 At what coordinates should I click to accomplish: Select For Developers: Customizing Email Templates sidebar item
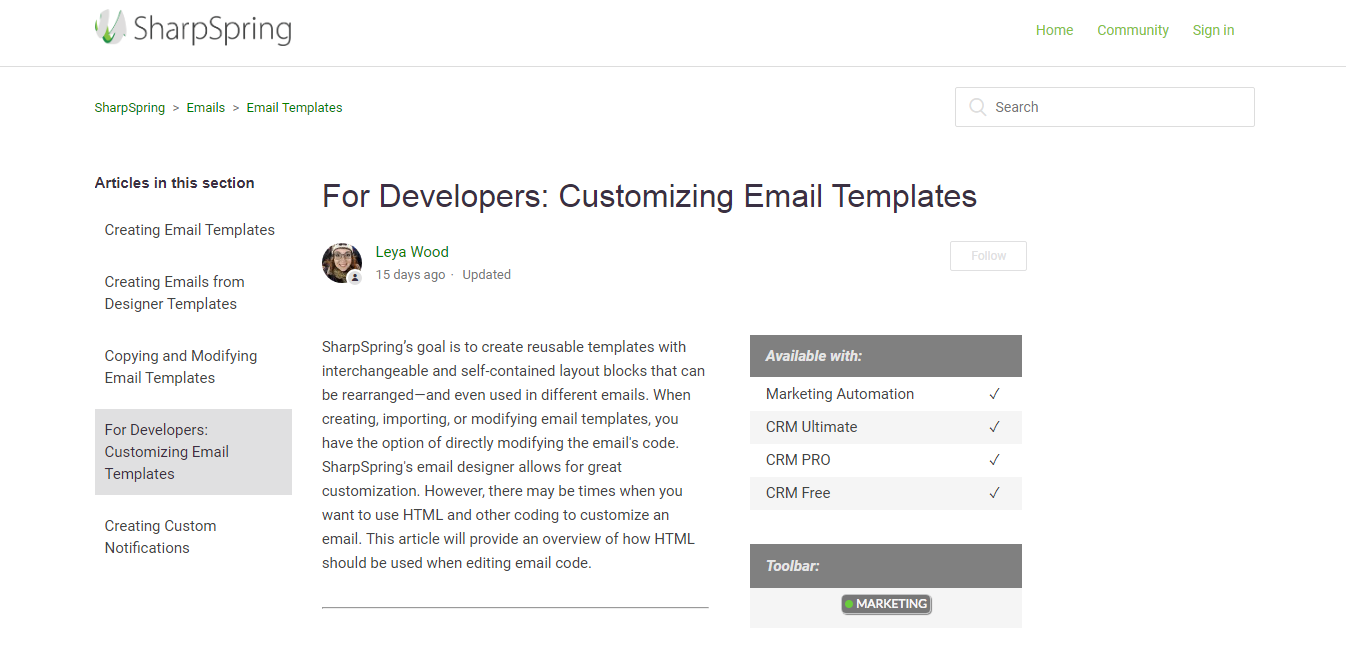193,452
